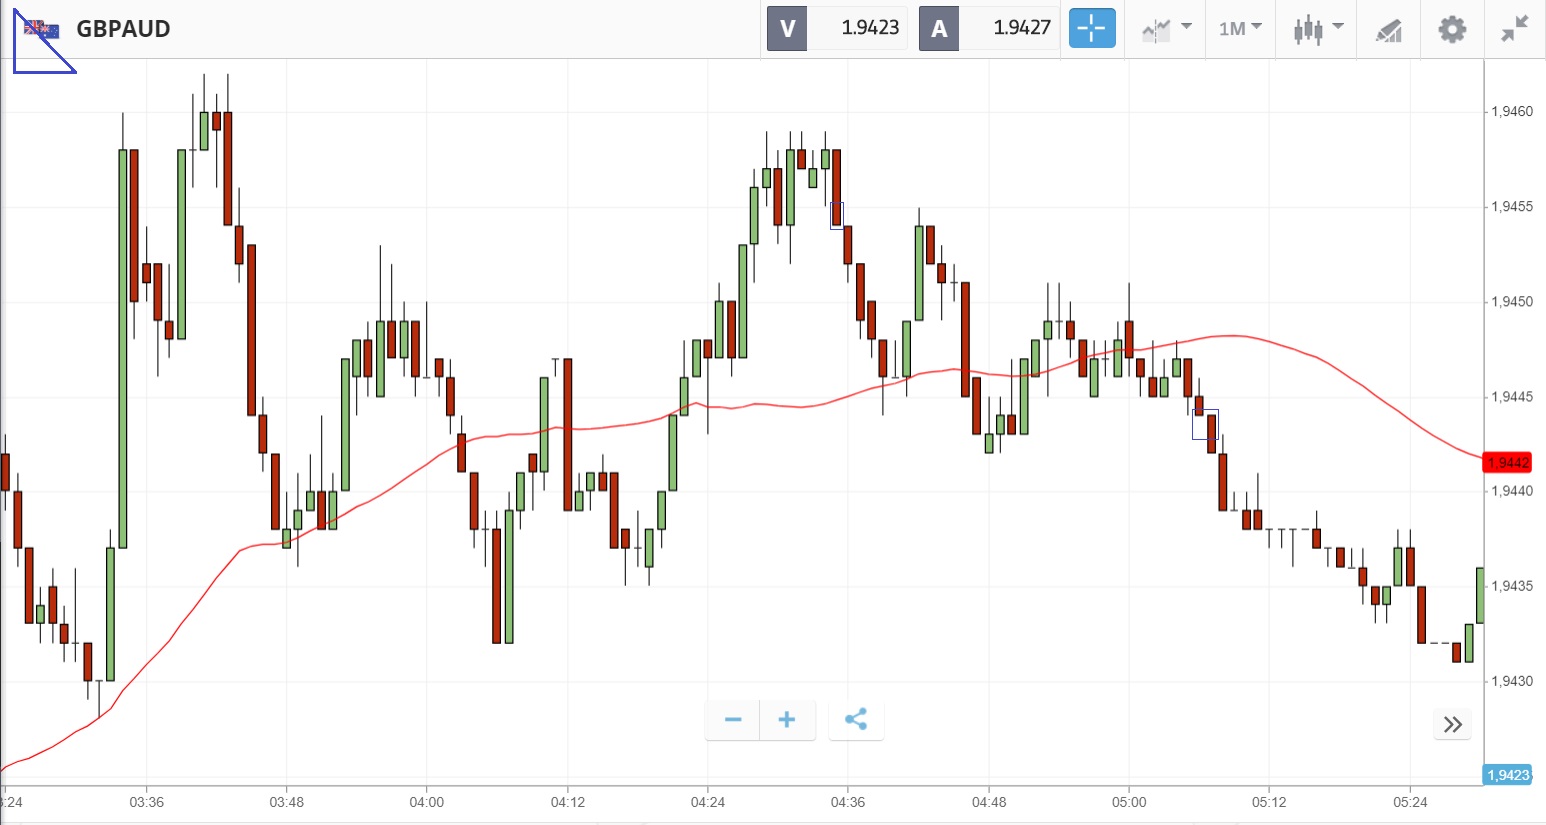The width and height of the screenshot is (1546, 825).
Task: Click the V sell price button
Action: (x=837, y=28)
